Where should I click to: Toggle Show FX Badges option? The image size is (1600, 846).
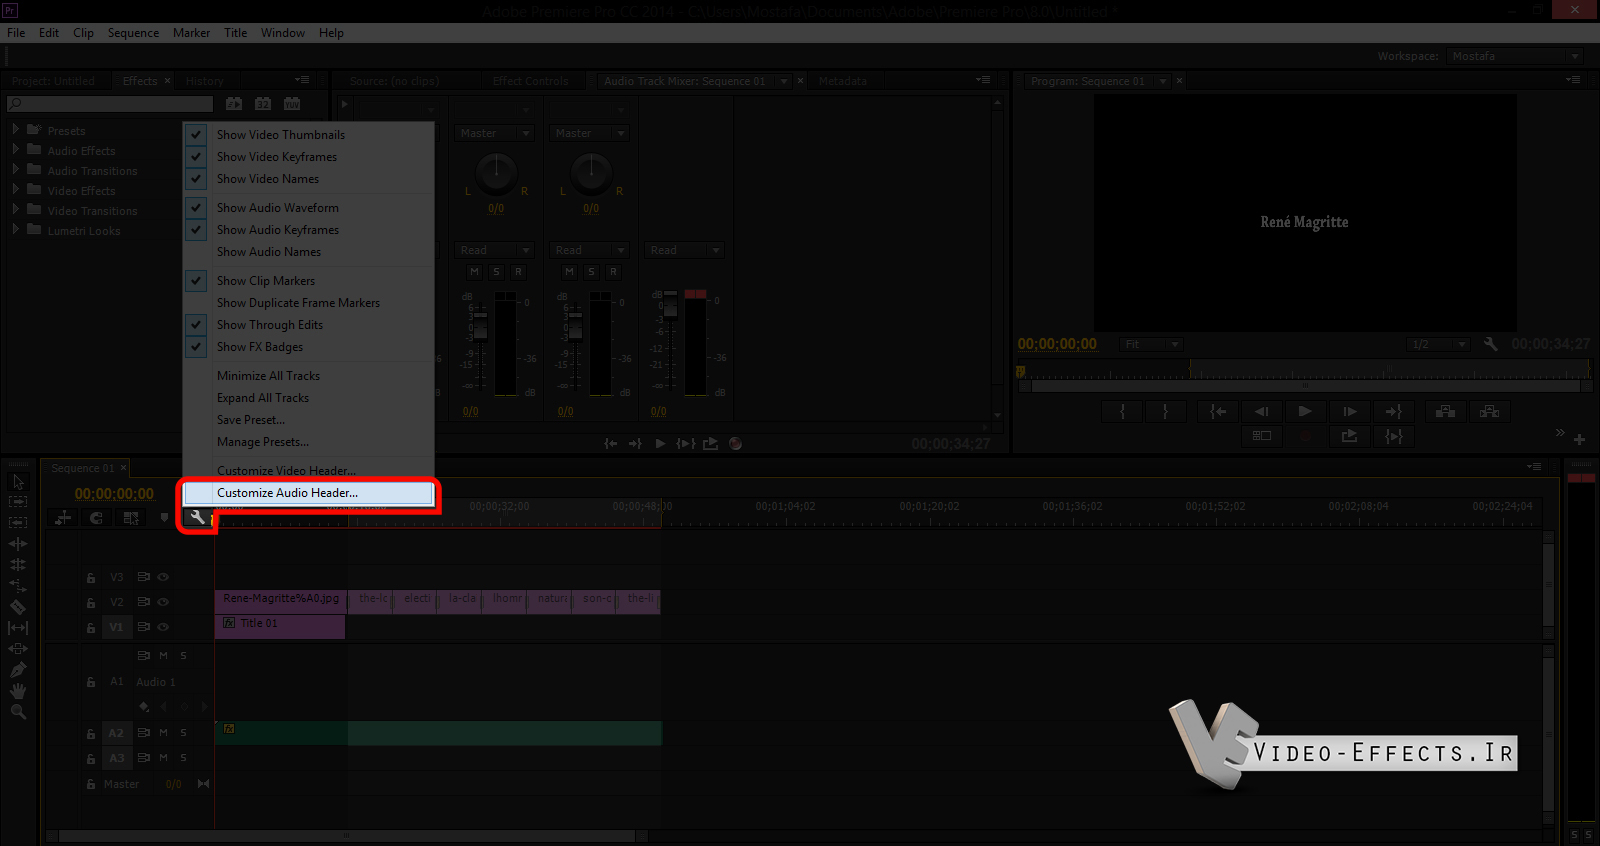tap(309, 347)
